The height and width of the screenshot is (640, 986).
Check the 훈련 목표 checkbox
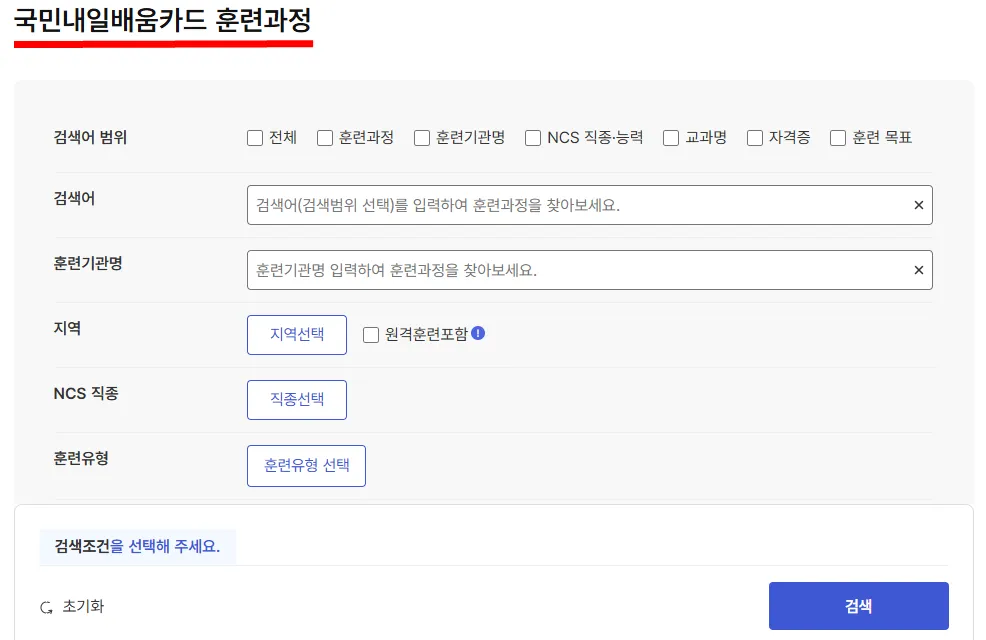[x=836, y=138]
